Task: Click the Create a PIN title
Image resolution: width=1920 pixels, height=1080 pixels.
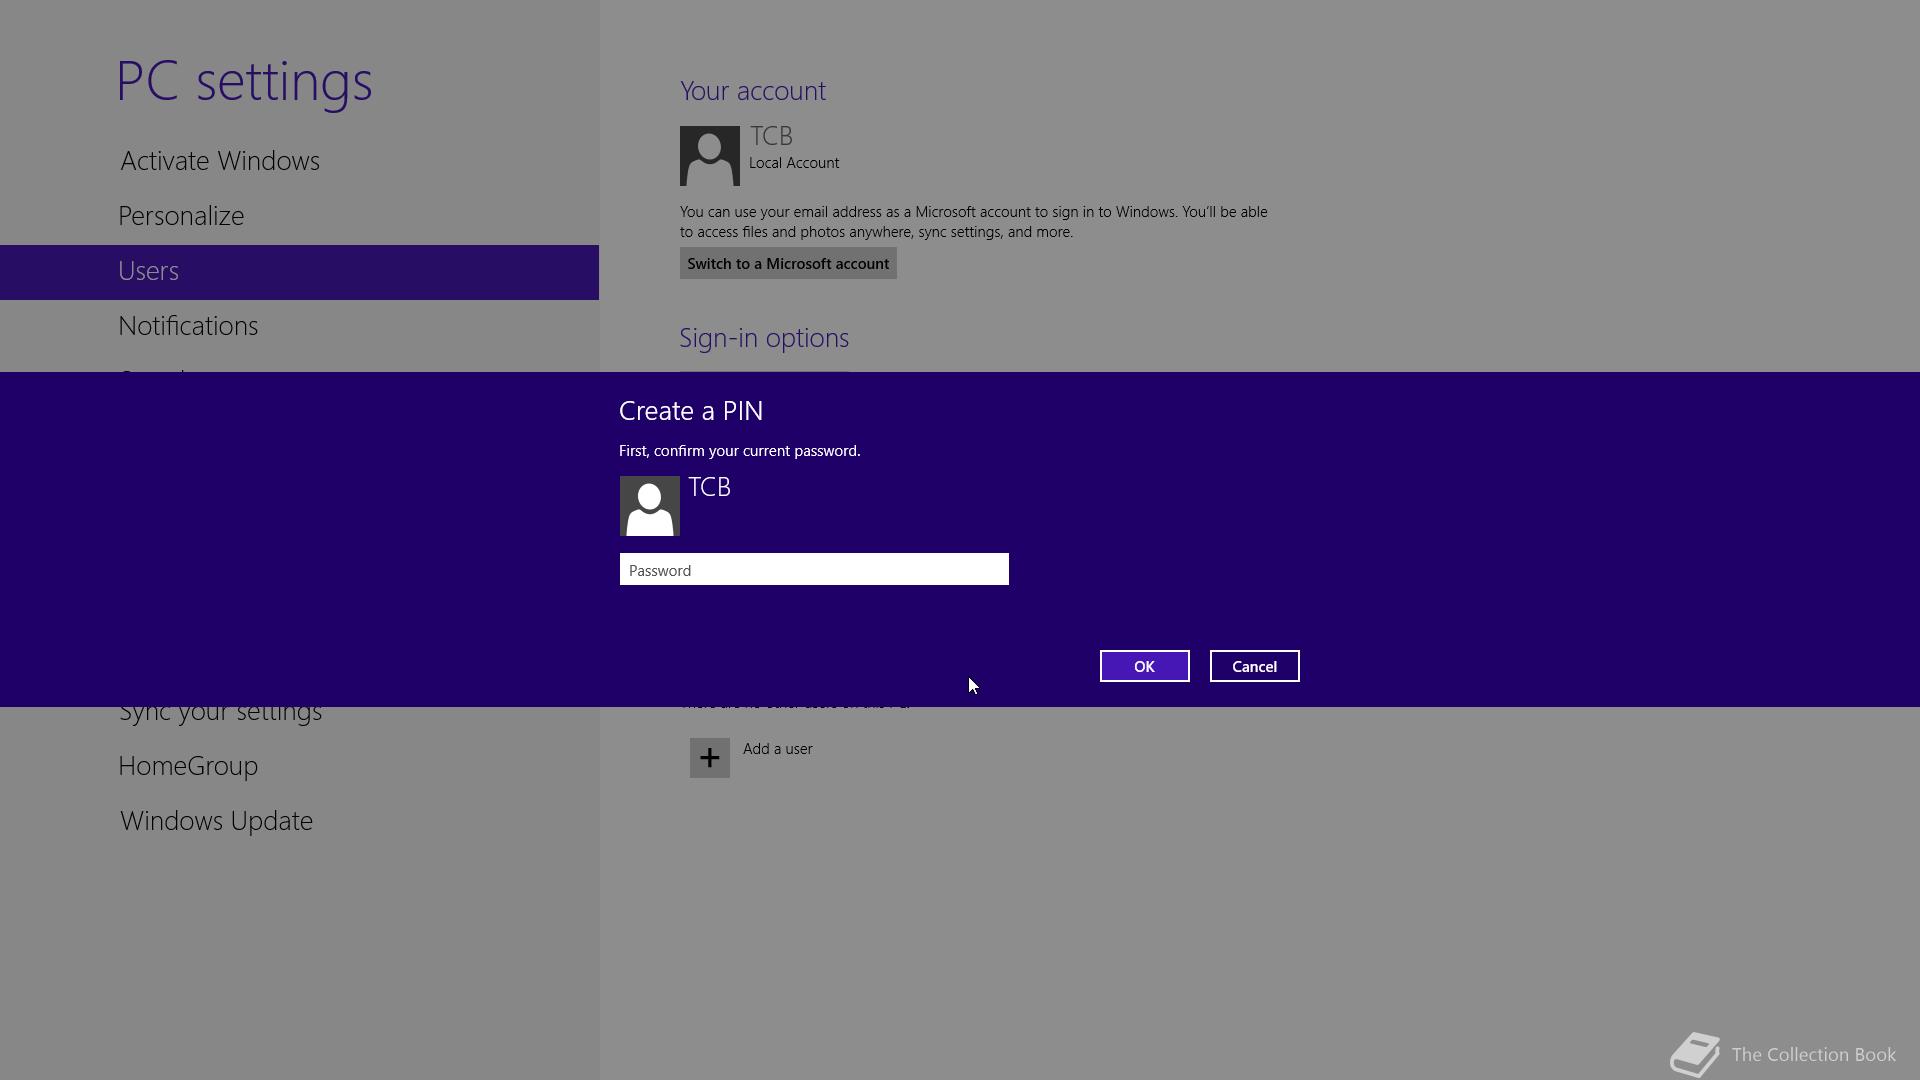Action: 691,411
